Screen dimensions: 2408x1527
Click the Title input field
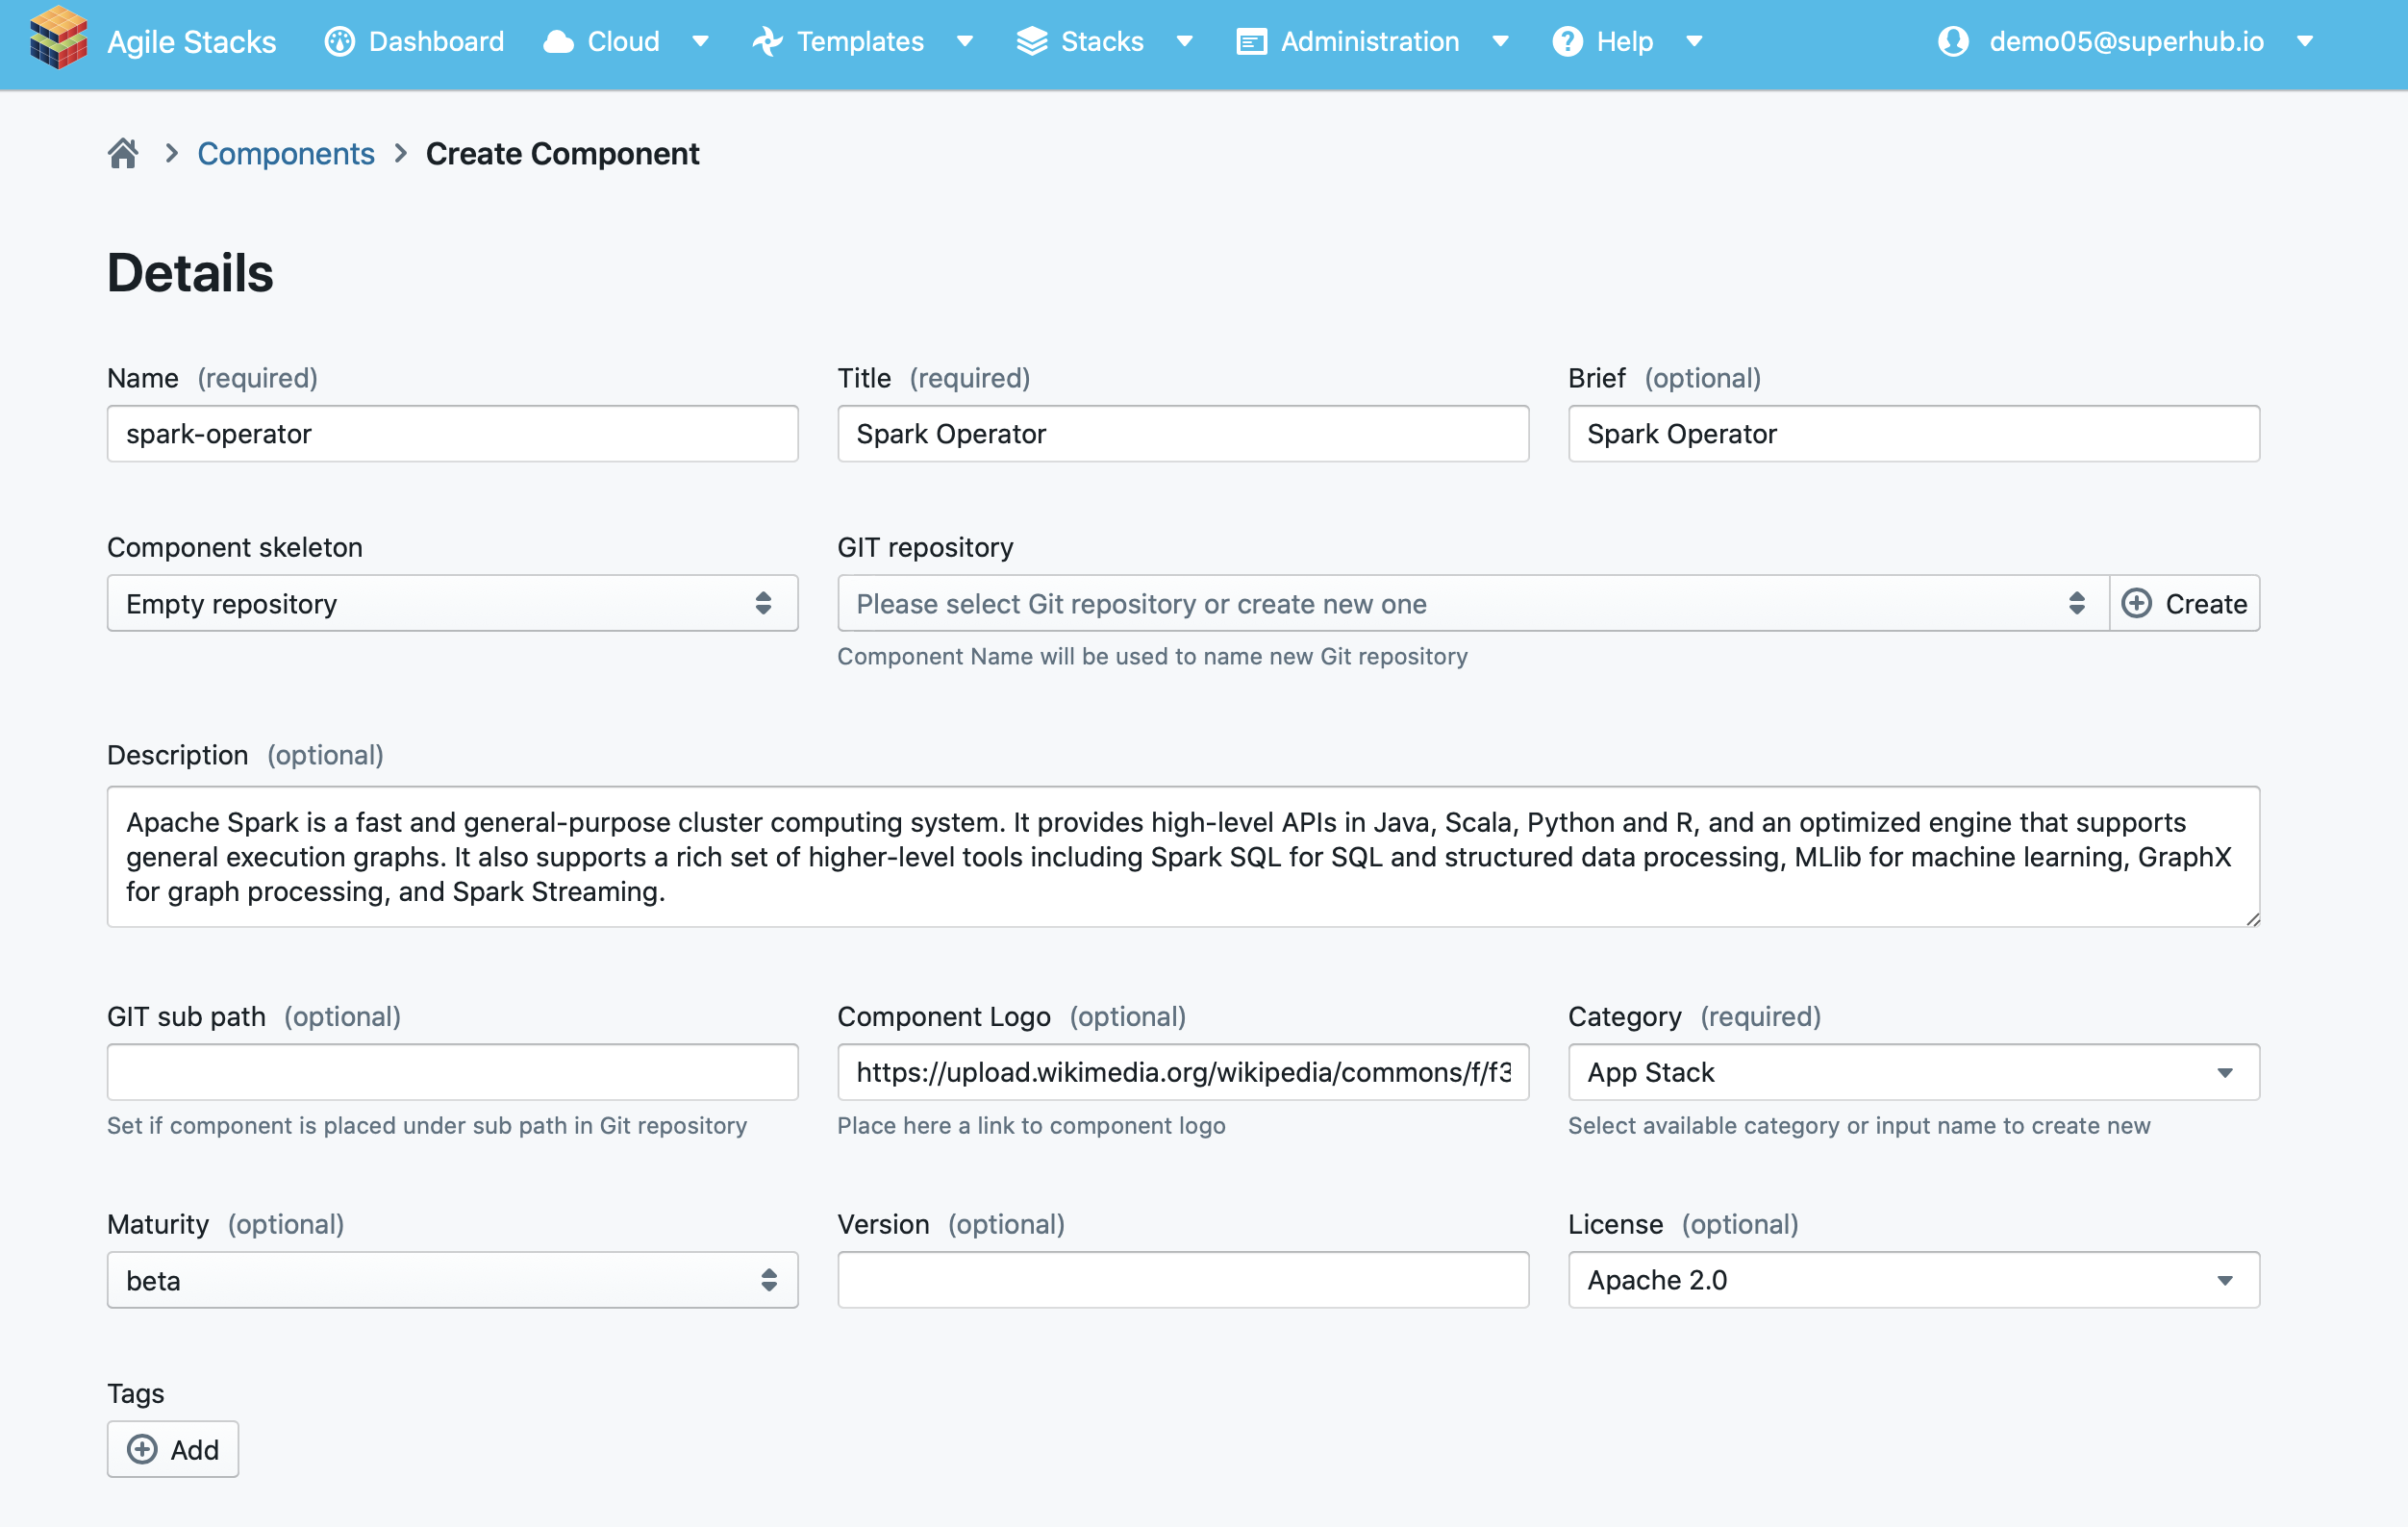(x=1183, y=434)
